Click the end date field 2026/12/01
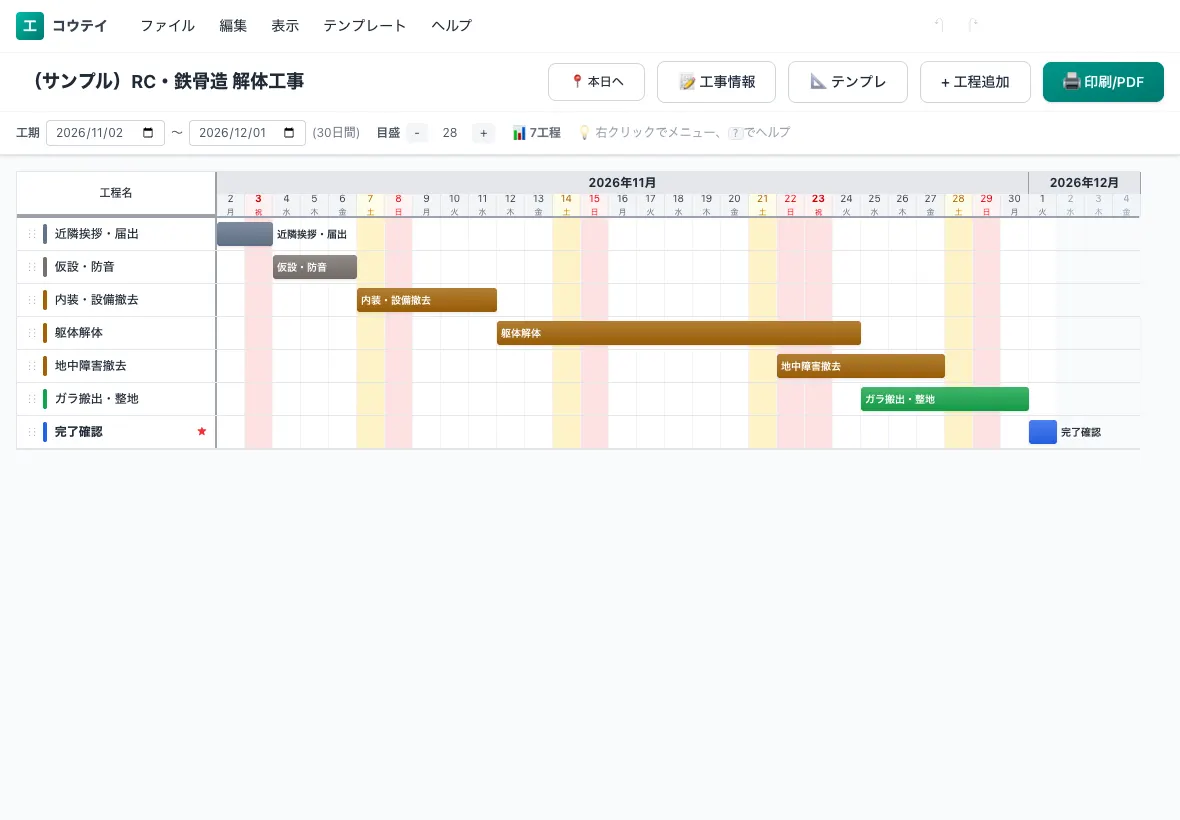Screen dimensions: 1180x820 [247, 132]
